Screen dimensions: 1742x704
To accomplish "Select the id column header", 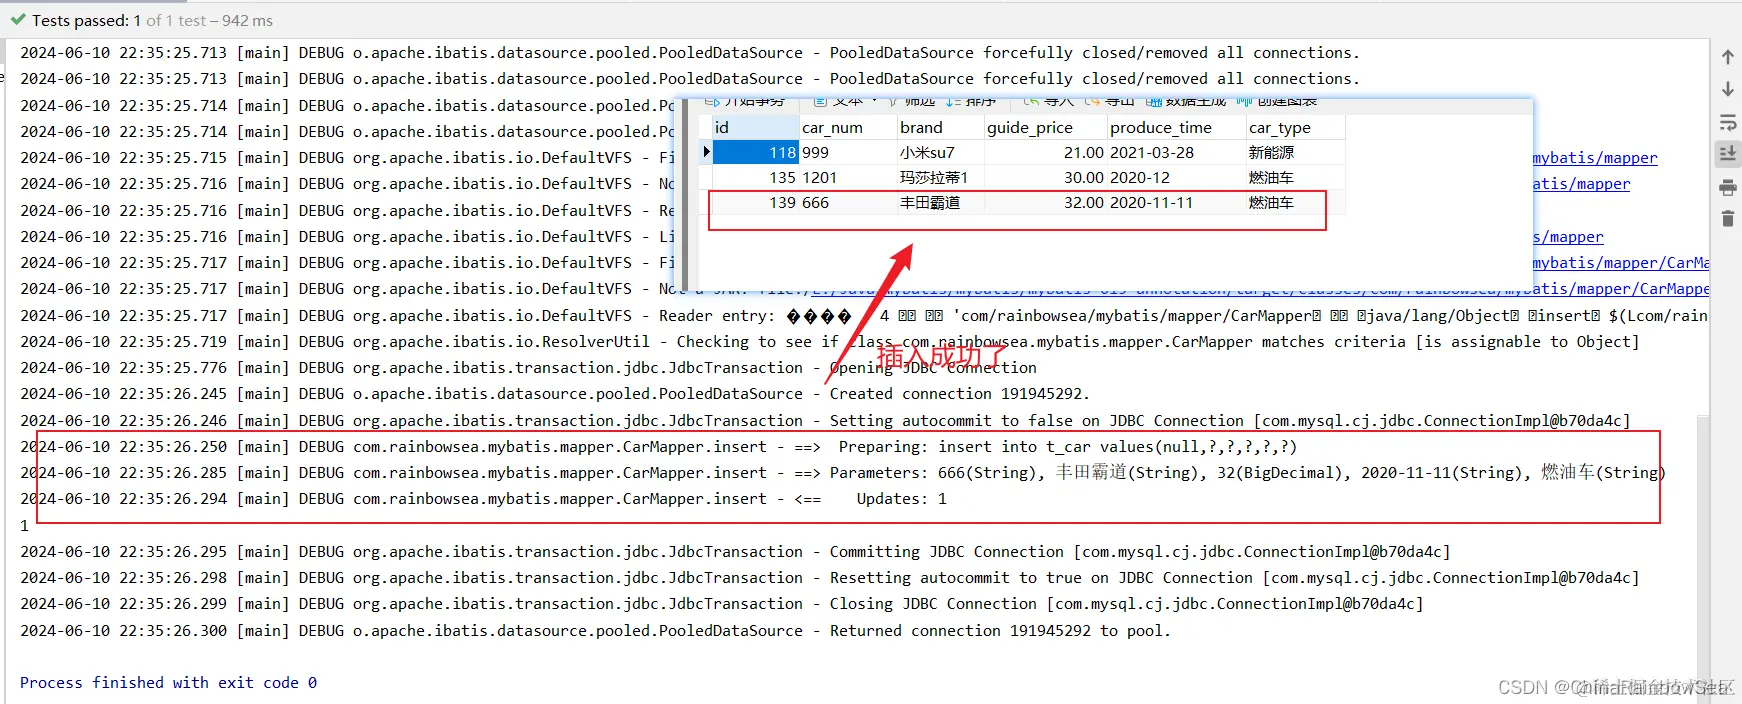I will 755,127.
